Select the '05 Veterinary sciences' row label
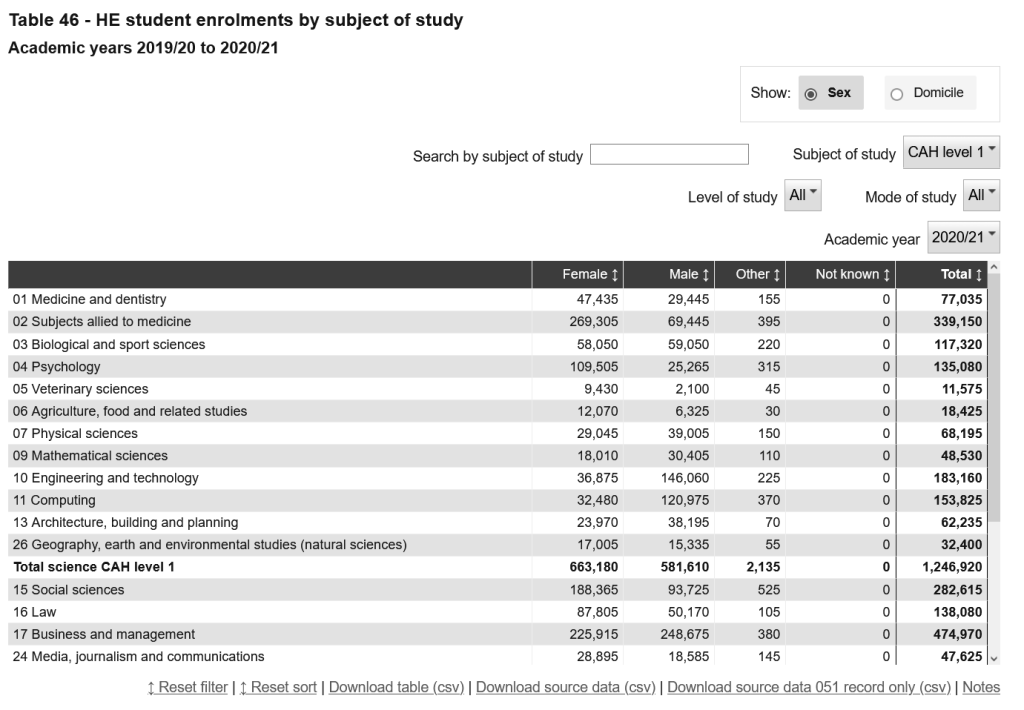 (80, 389)
